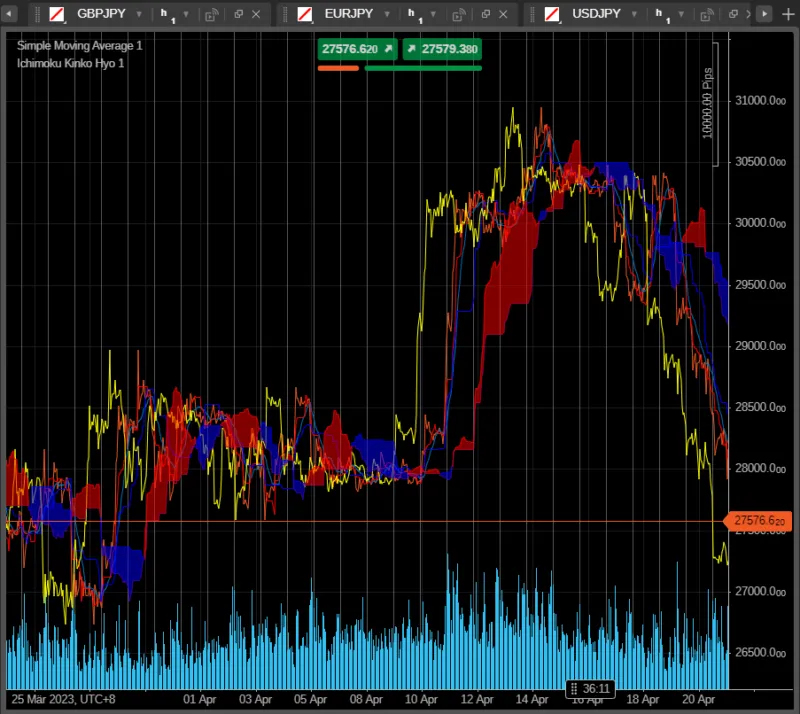
Task: Click the sell button at 27576.620
Action: click(357, 49)
